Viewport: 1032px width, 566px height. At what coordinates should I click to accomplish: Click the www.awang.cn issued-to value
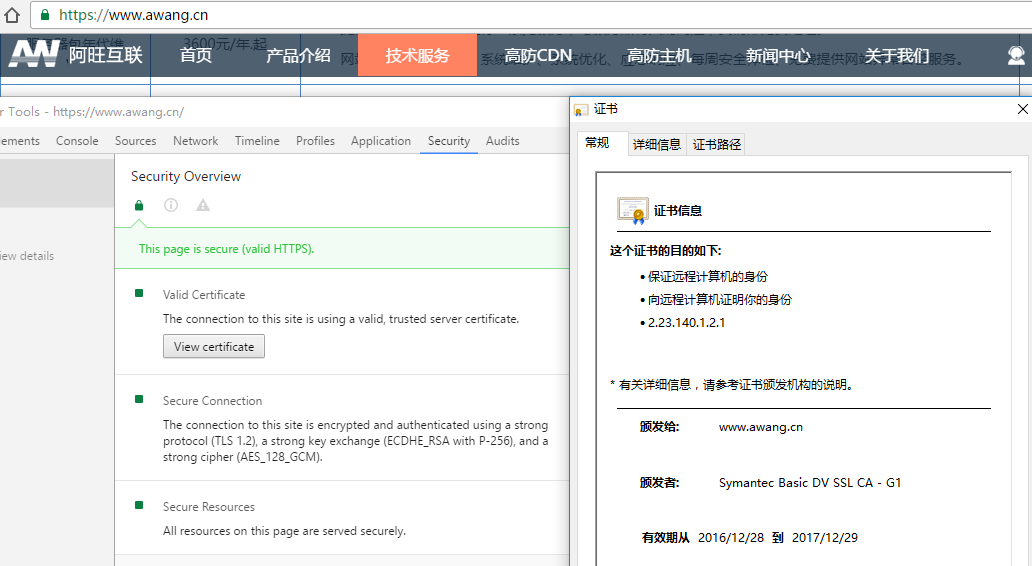(x=761, y=427)
